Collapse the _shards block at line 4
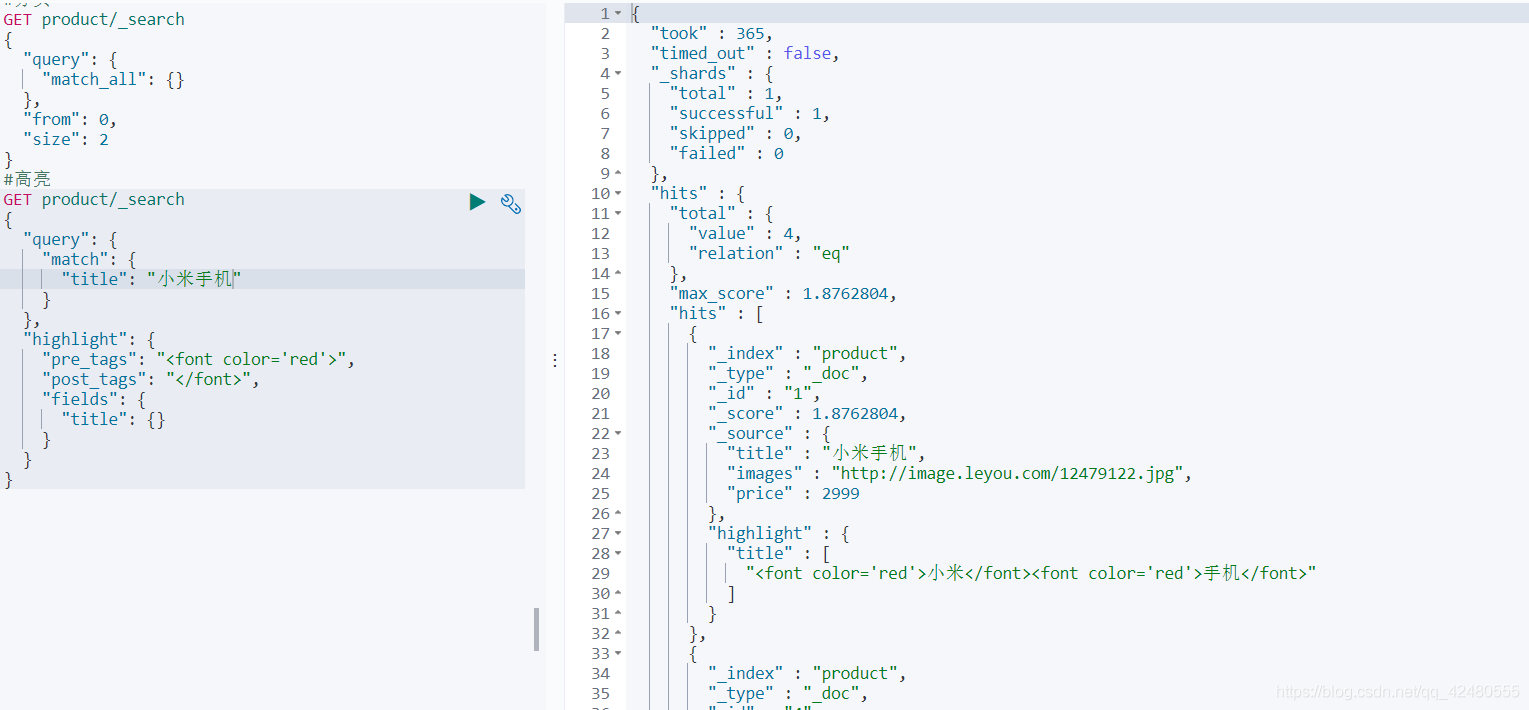The width and height of the screenshot is (1529, 710). (x=618, y=74)
